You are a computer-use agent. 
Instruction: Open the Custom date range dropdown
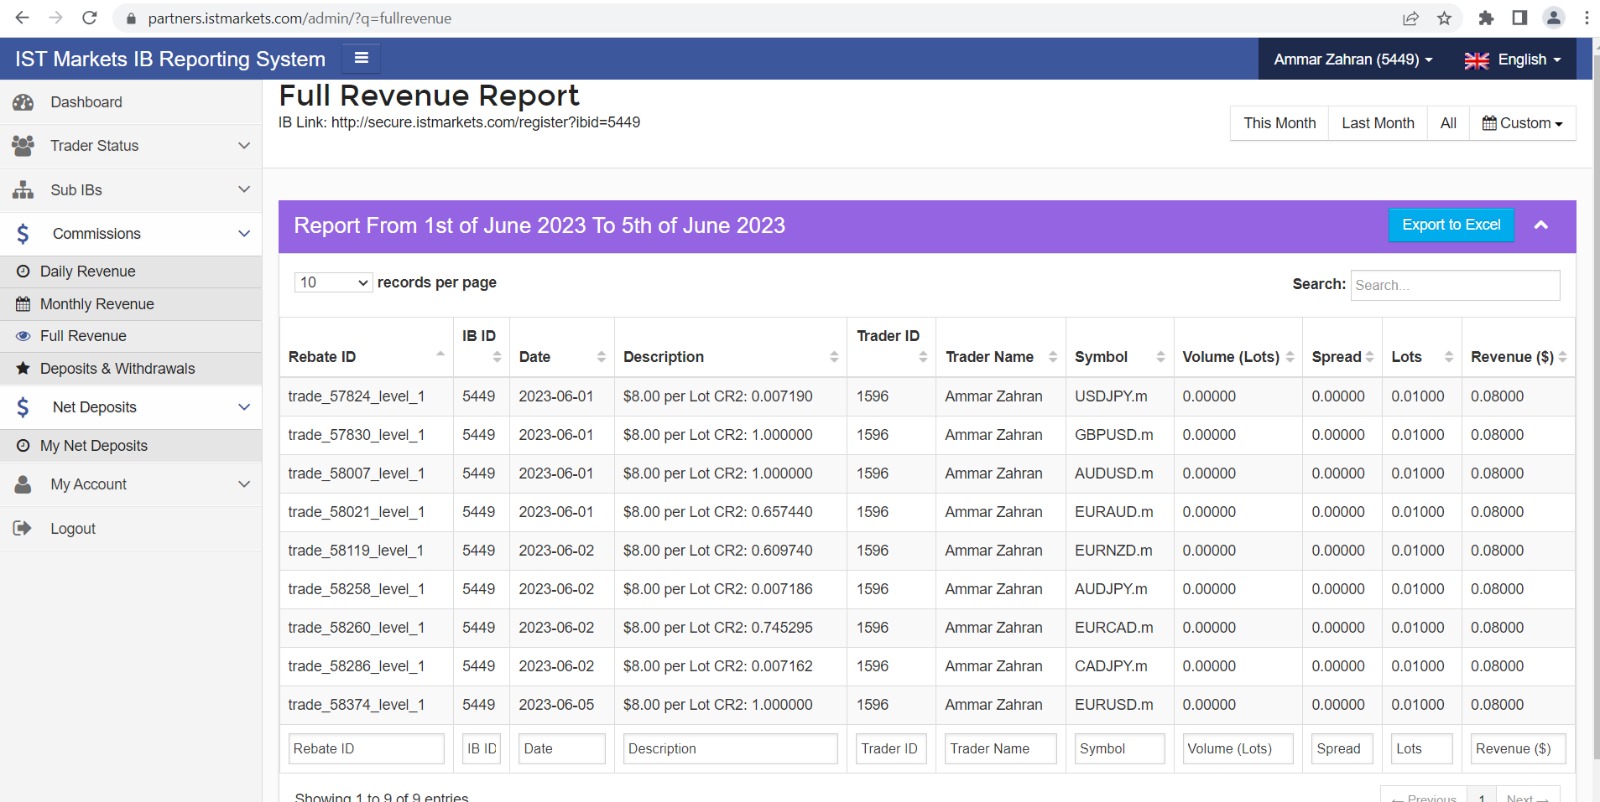[x=1522, y=123]
